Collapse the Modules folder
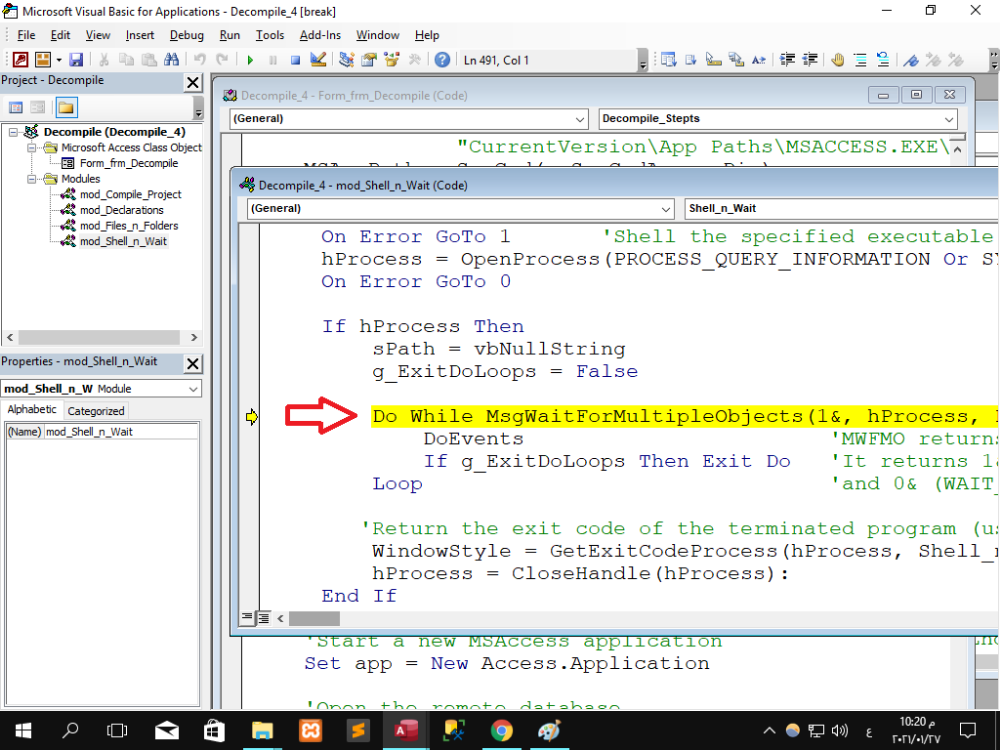The width and height of the screenshot is (1000, 750). [31, 179]
